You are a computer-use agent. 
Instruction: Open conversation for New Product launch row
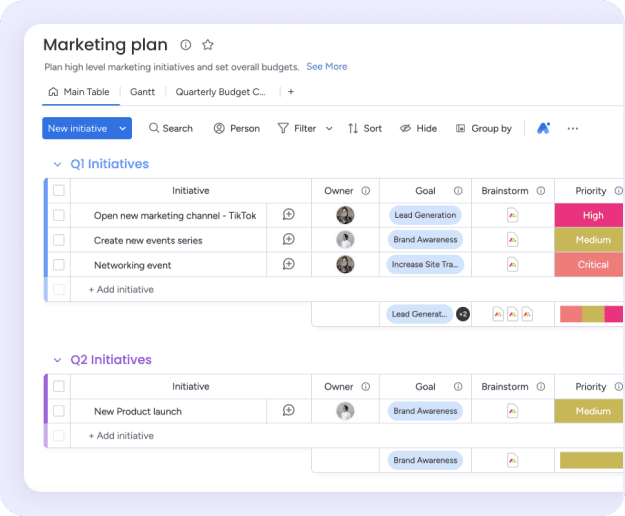[288, 410]
